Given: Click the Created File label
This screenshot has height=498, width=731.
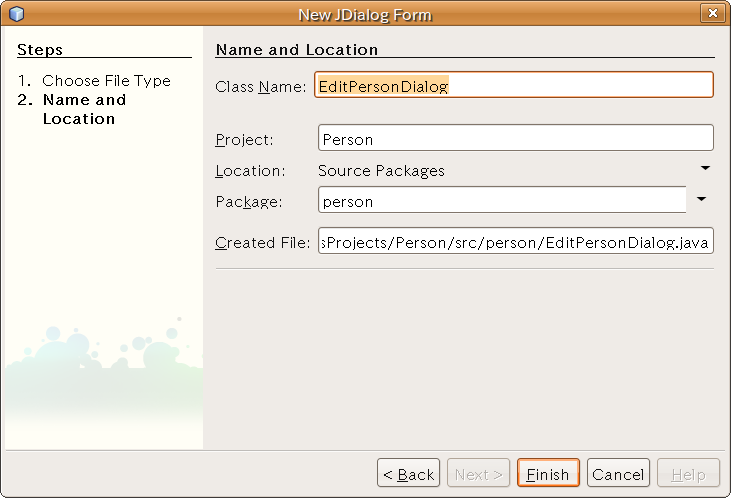Looking at the screenshot, I should (x=263, y=244).
